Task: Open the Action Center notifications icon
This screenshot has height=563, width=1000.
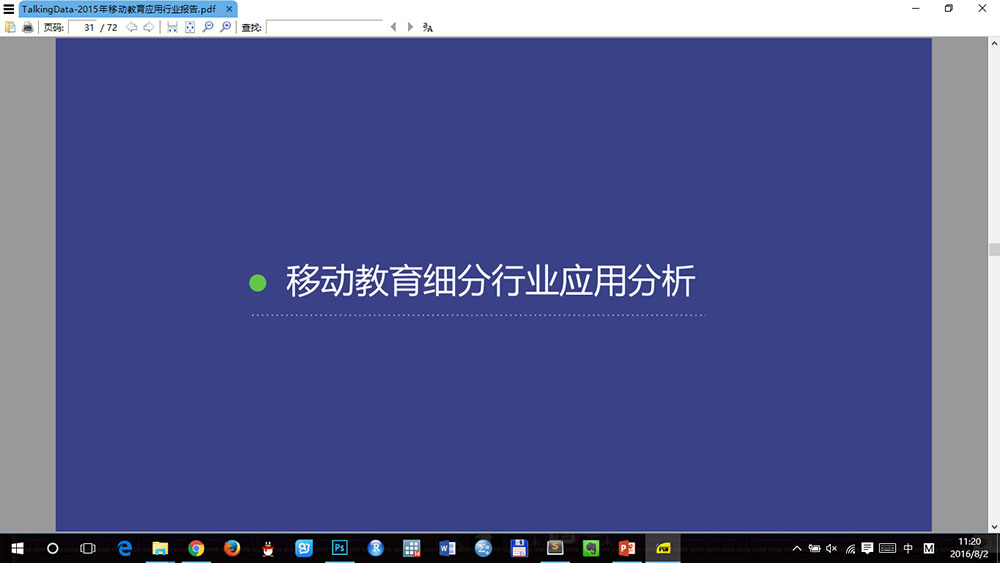Action: click(x=867, y=548)
